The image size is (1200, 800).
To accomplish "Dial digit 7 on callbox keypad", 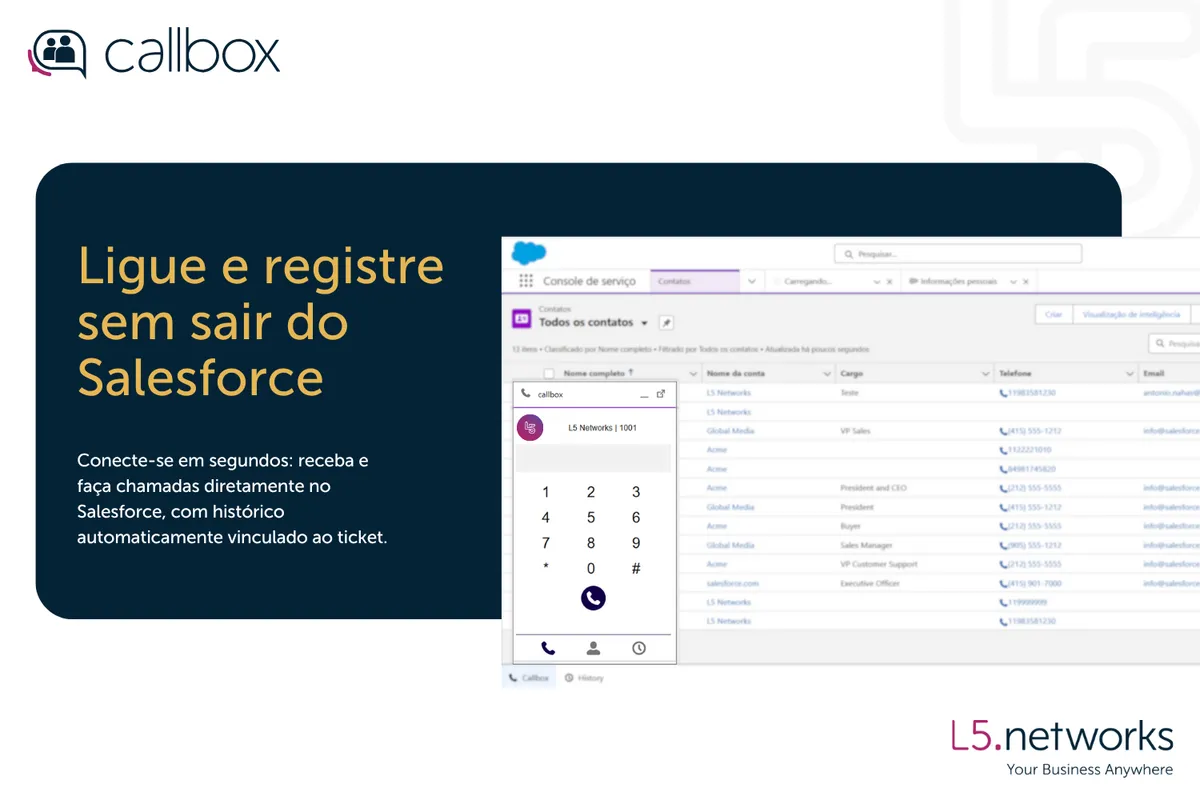I will click(546, 543).
